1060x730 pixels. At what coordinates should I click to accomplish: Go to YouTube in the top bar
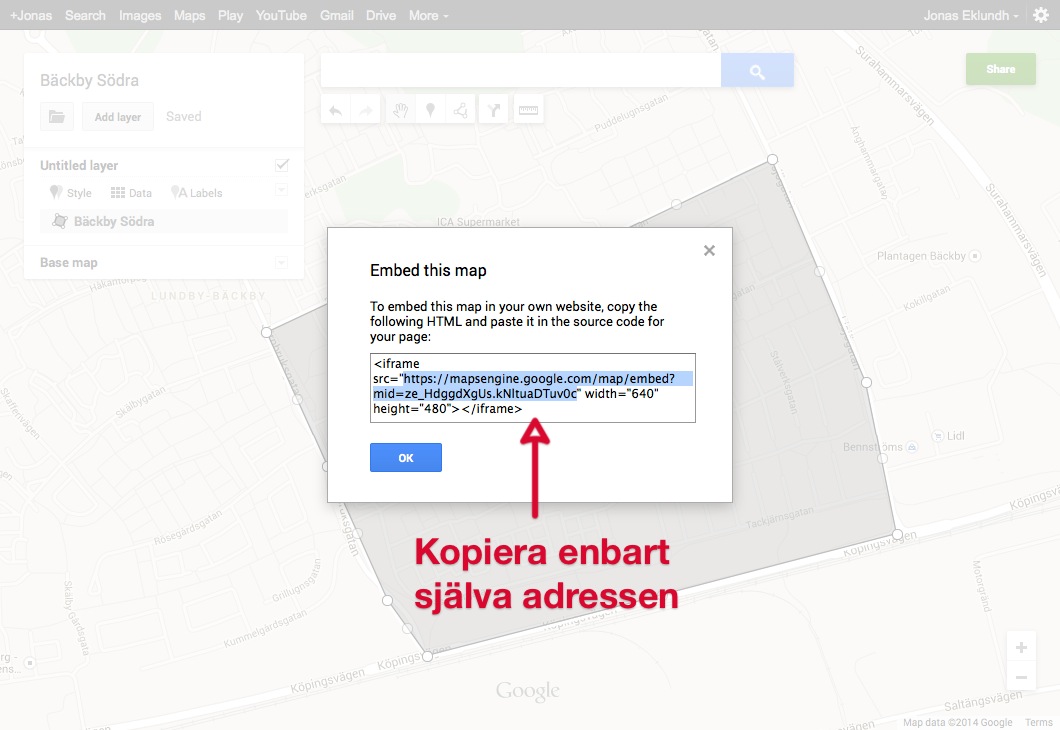click(281, 16)
